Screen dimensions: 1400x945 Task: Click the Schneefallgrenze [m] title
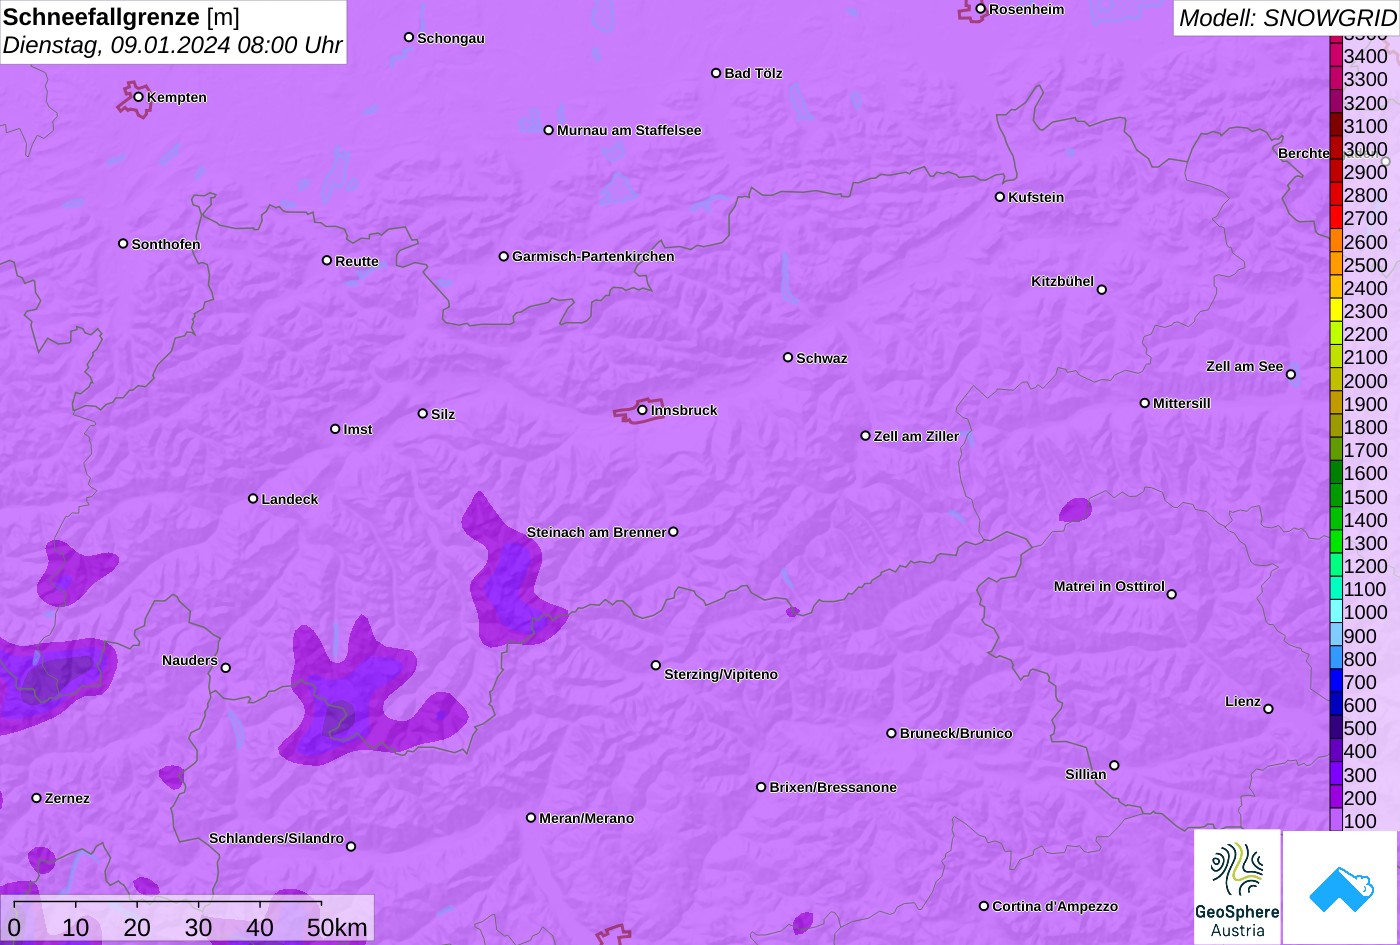tap(121, 17)
